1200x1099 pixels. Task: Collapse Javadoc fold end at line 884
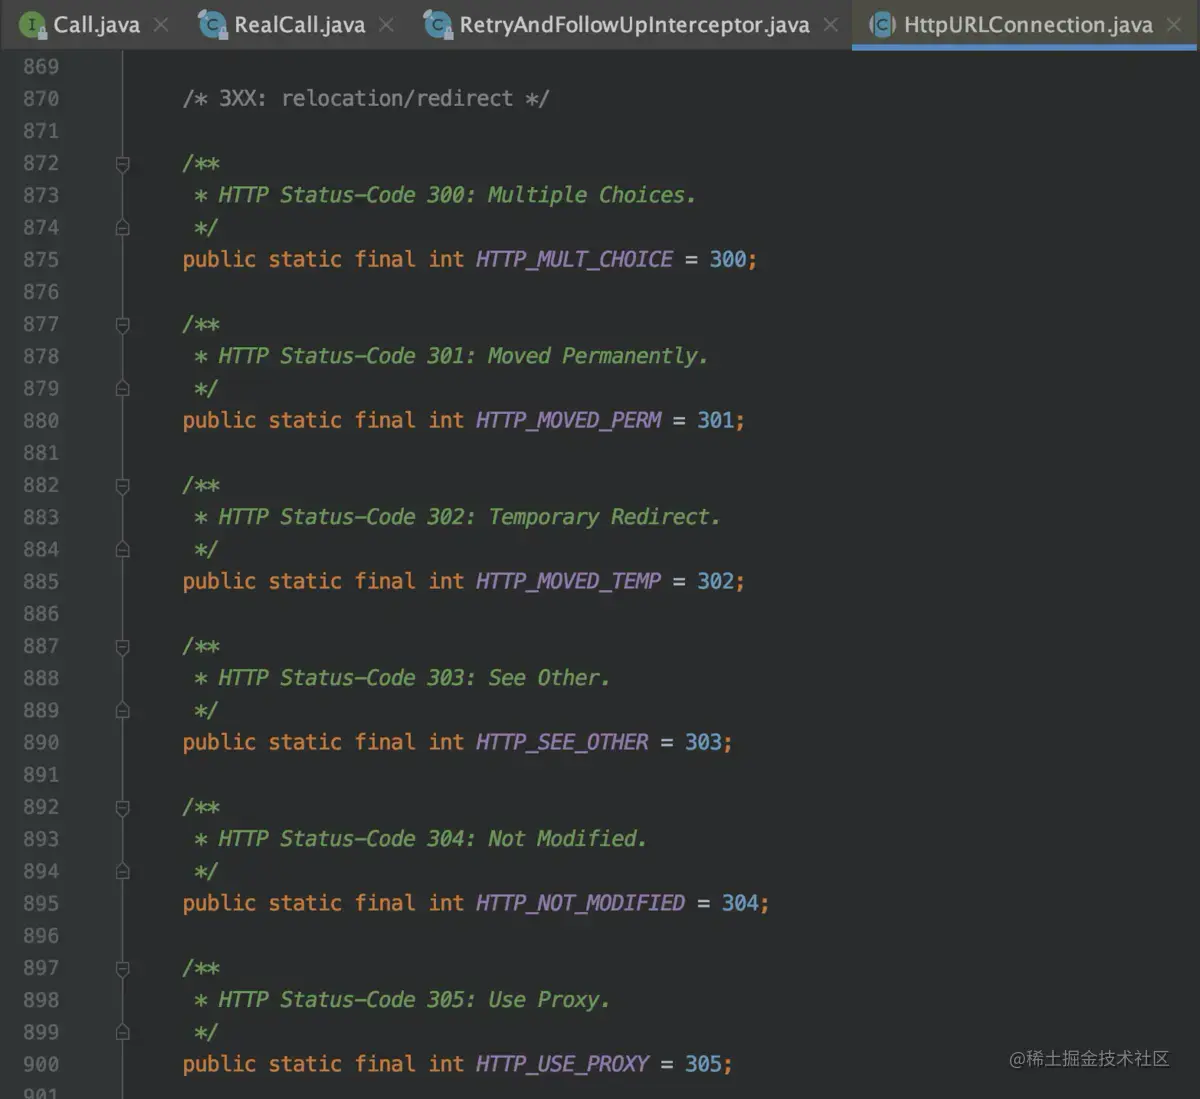122,550
